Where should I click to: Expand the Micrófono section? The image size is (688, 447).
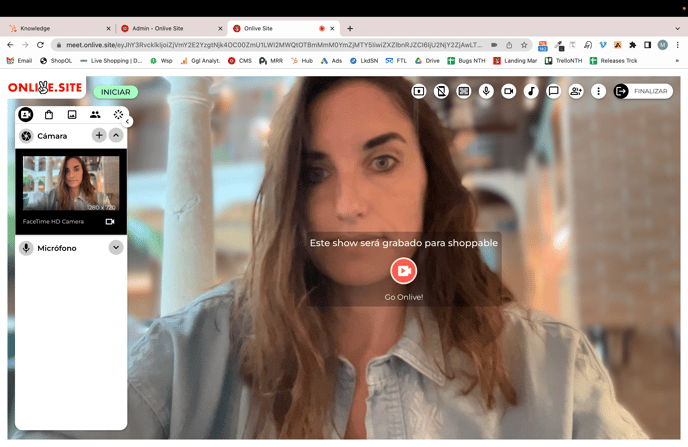(116, 248)
